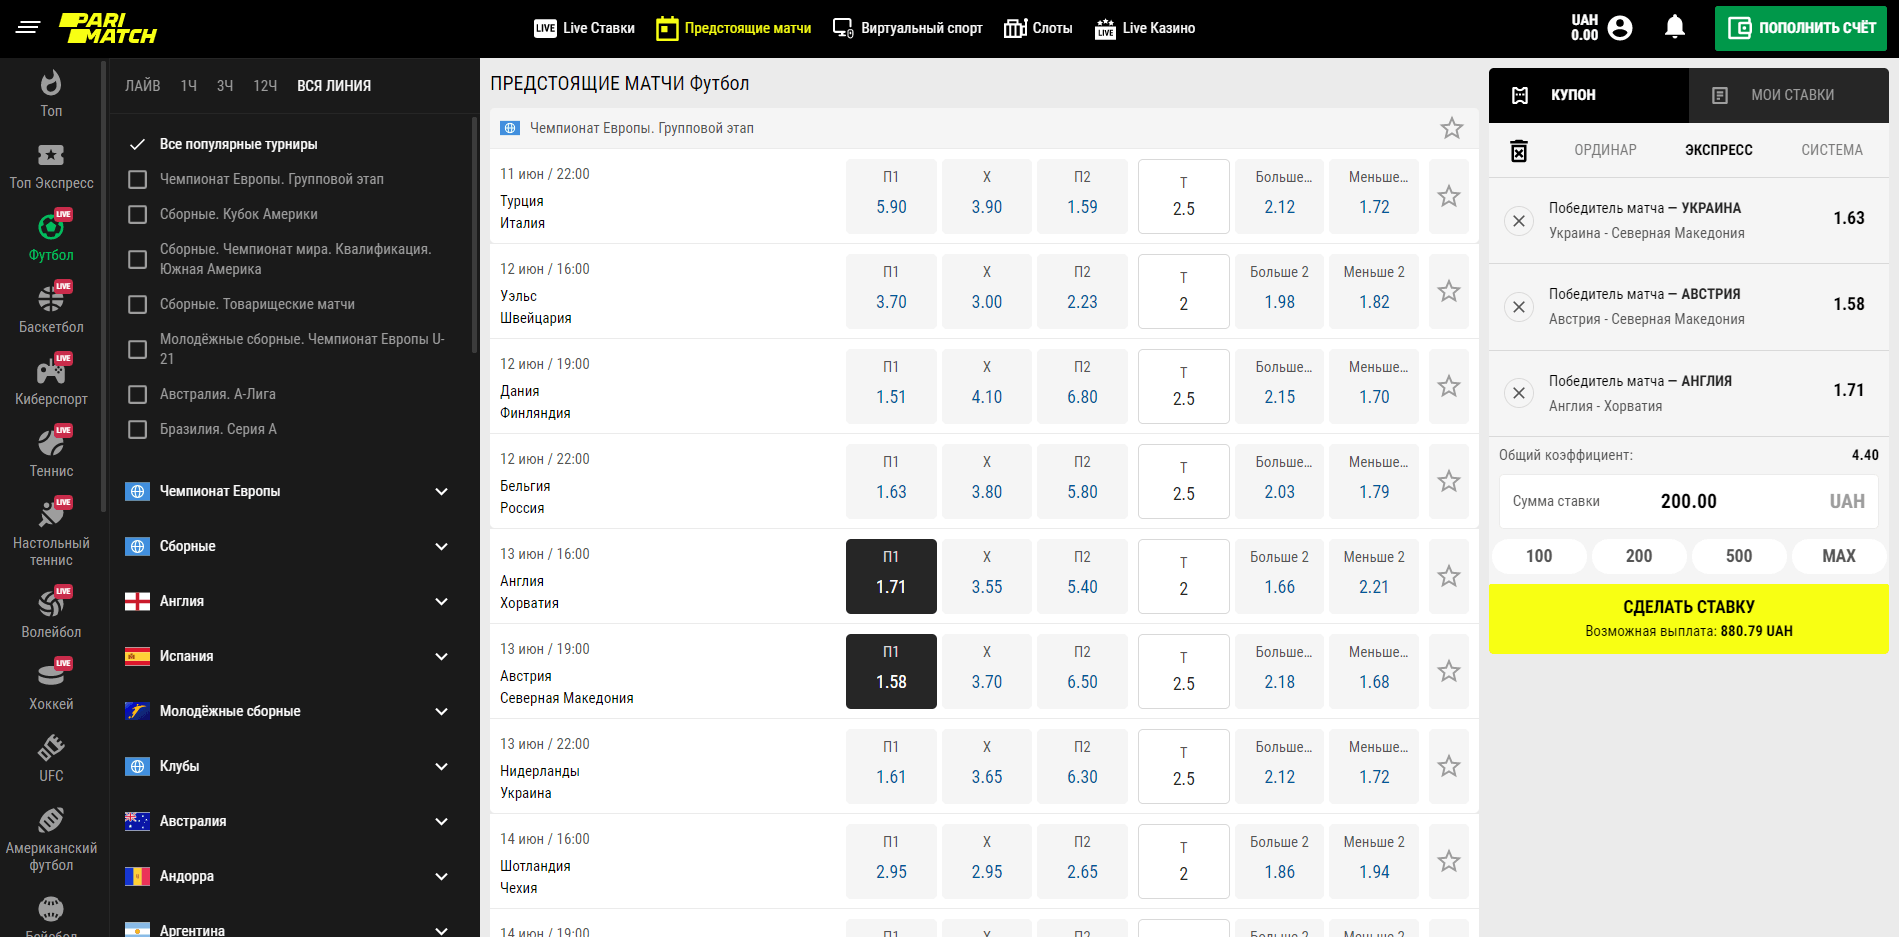Expand the Чемпионат Европы section
Viewport: 1899px width, 937px height.
(441, 491)
